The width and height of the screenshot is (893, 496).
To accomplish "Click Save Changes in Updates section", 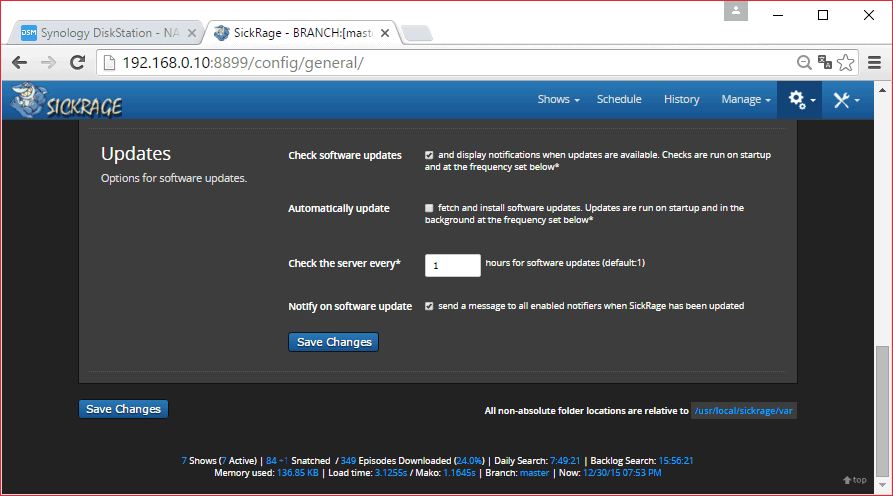I will pyautogui.click(x=334, y=342).
